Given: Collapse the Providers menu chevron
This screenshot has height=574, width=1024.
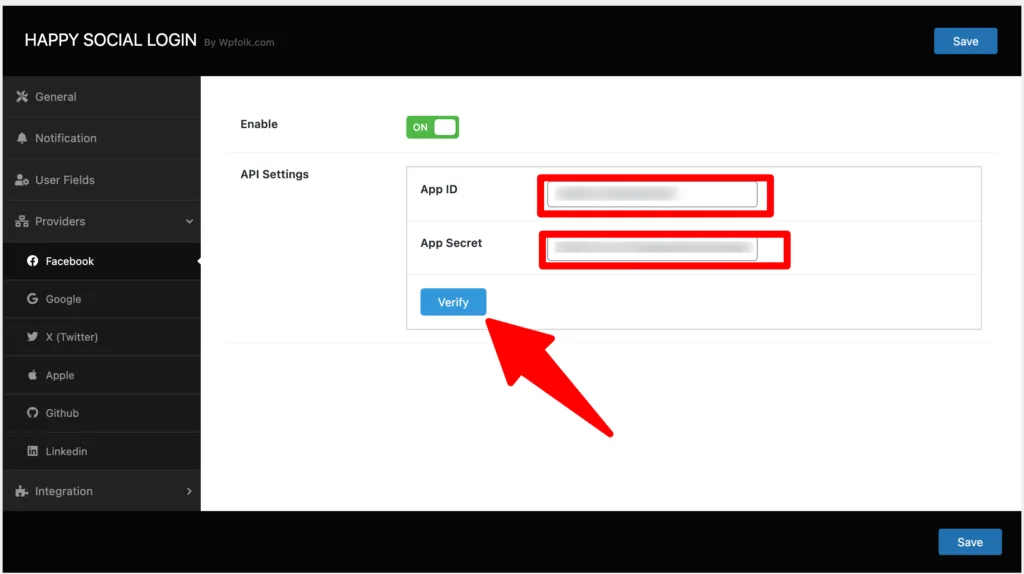Looking at the screenshot, I should coord(189,221).
